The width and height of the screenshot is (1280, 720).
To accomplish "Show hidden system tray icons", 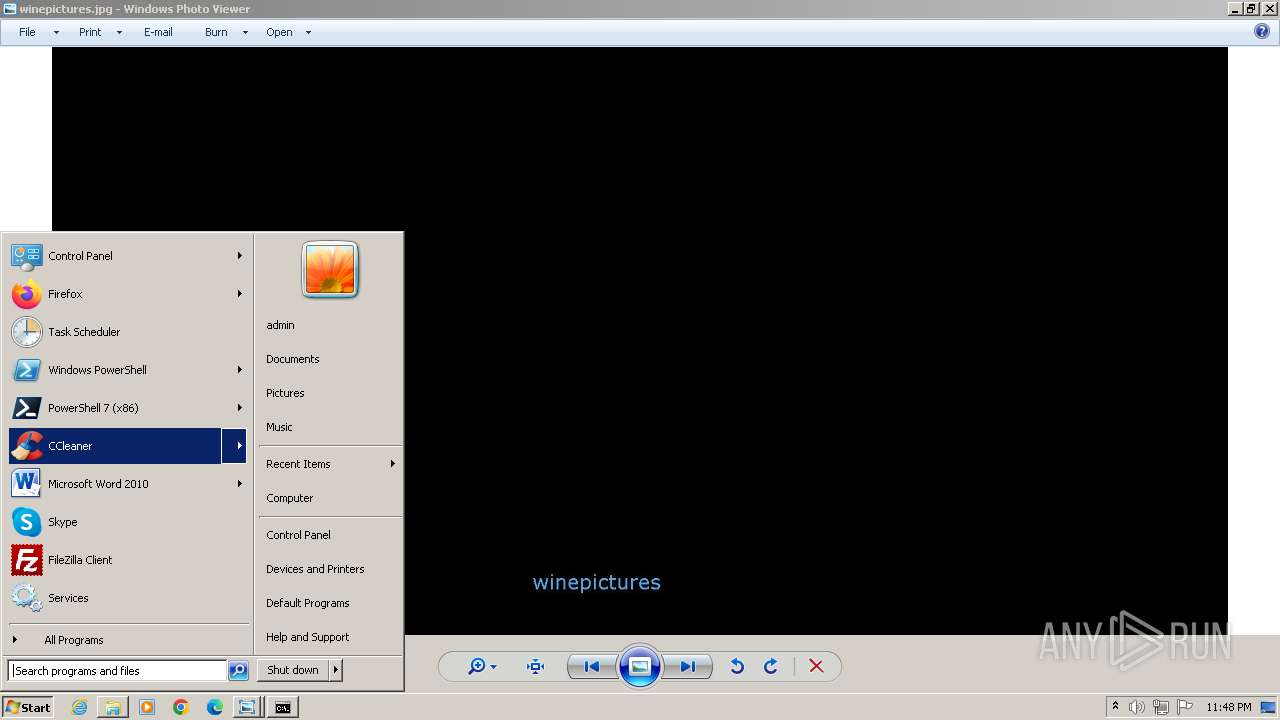I will 1115,707.
